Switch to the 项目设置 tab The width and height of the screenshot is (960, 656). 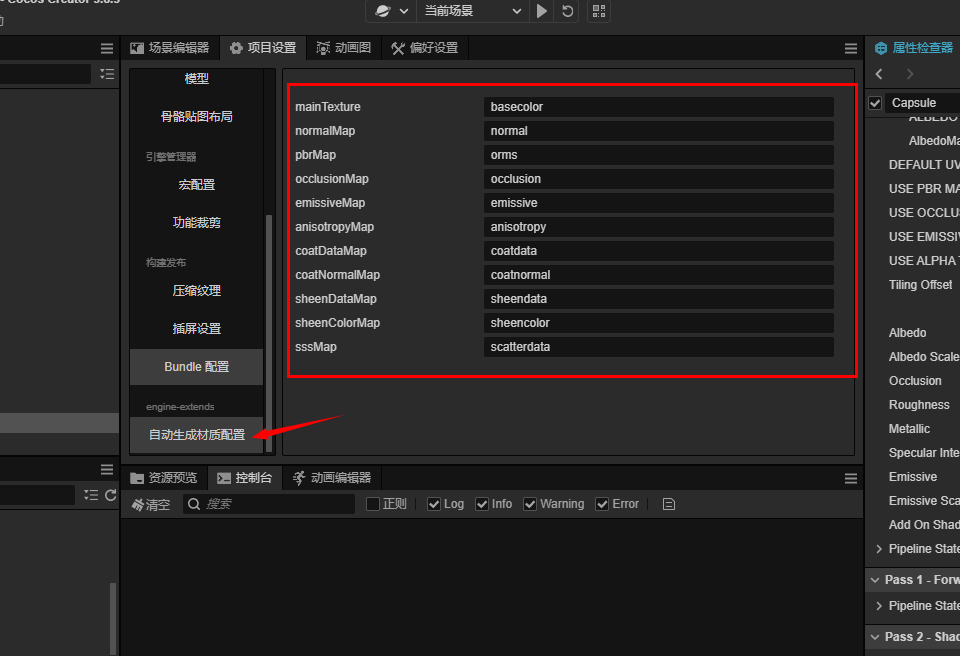point(263,48)
